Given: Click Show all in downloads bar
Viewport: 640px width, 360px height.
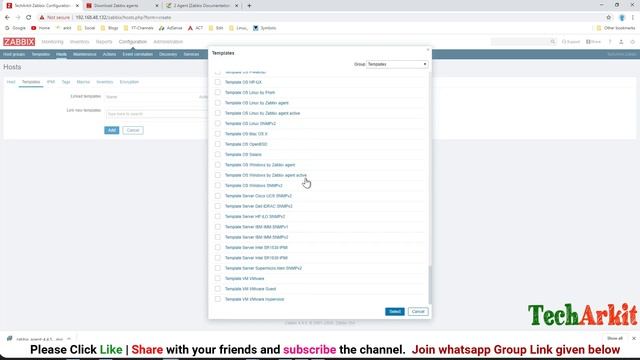Looking at the screenshot, I should coord(615,338).
